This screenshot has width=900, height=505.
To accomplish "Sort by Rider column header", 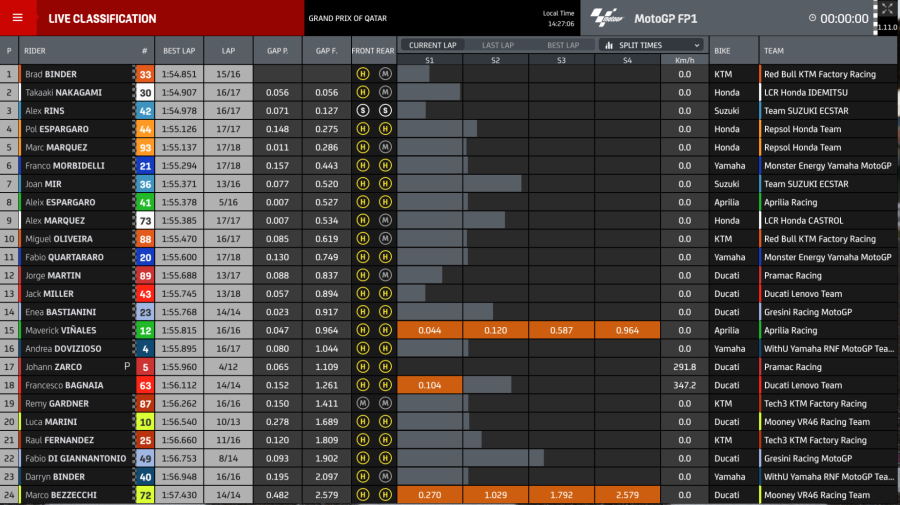I will click(x=35, y=50).
